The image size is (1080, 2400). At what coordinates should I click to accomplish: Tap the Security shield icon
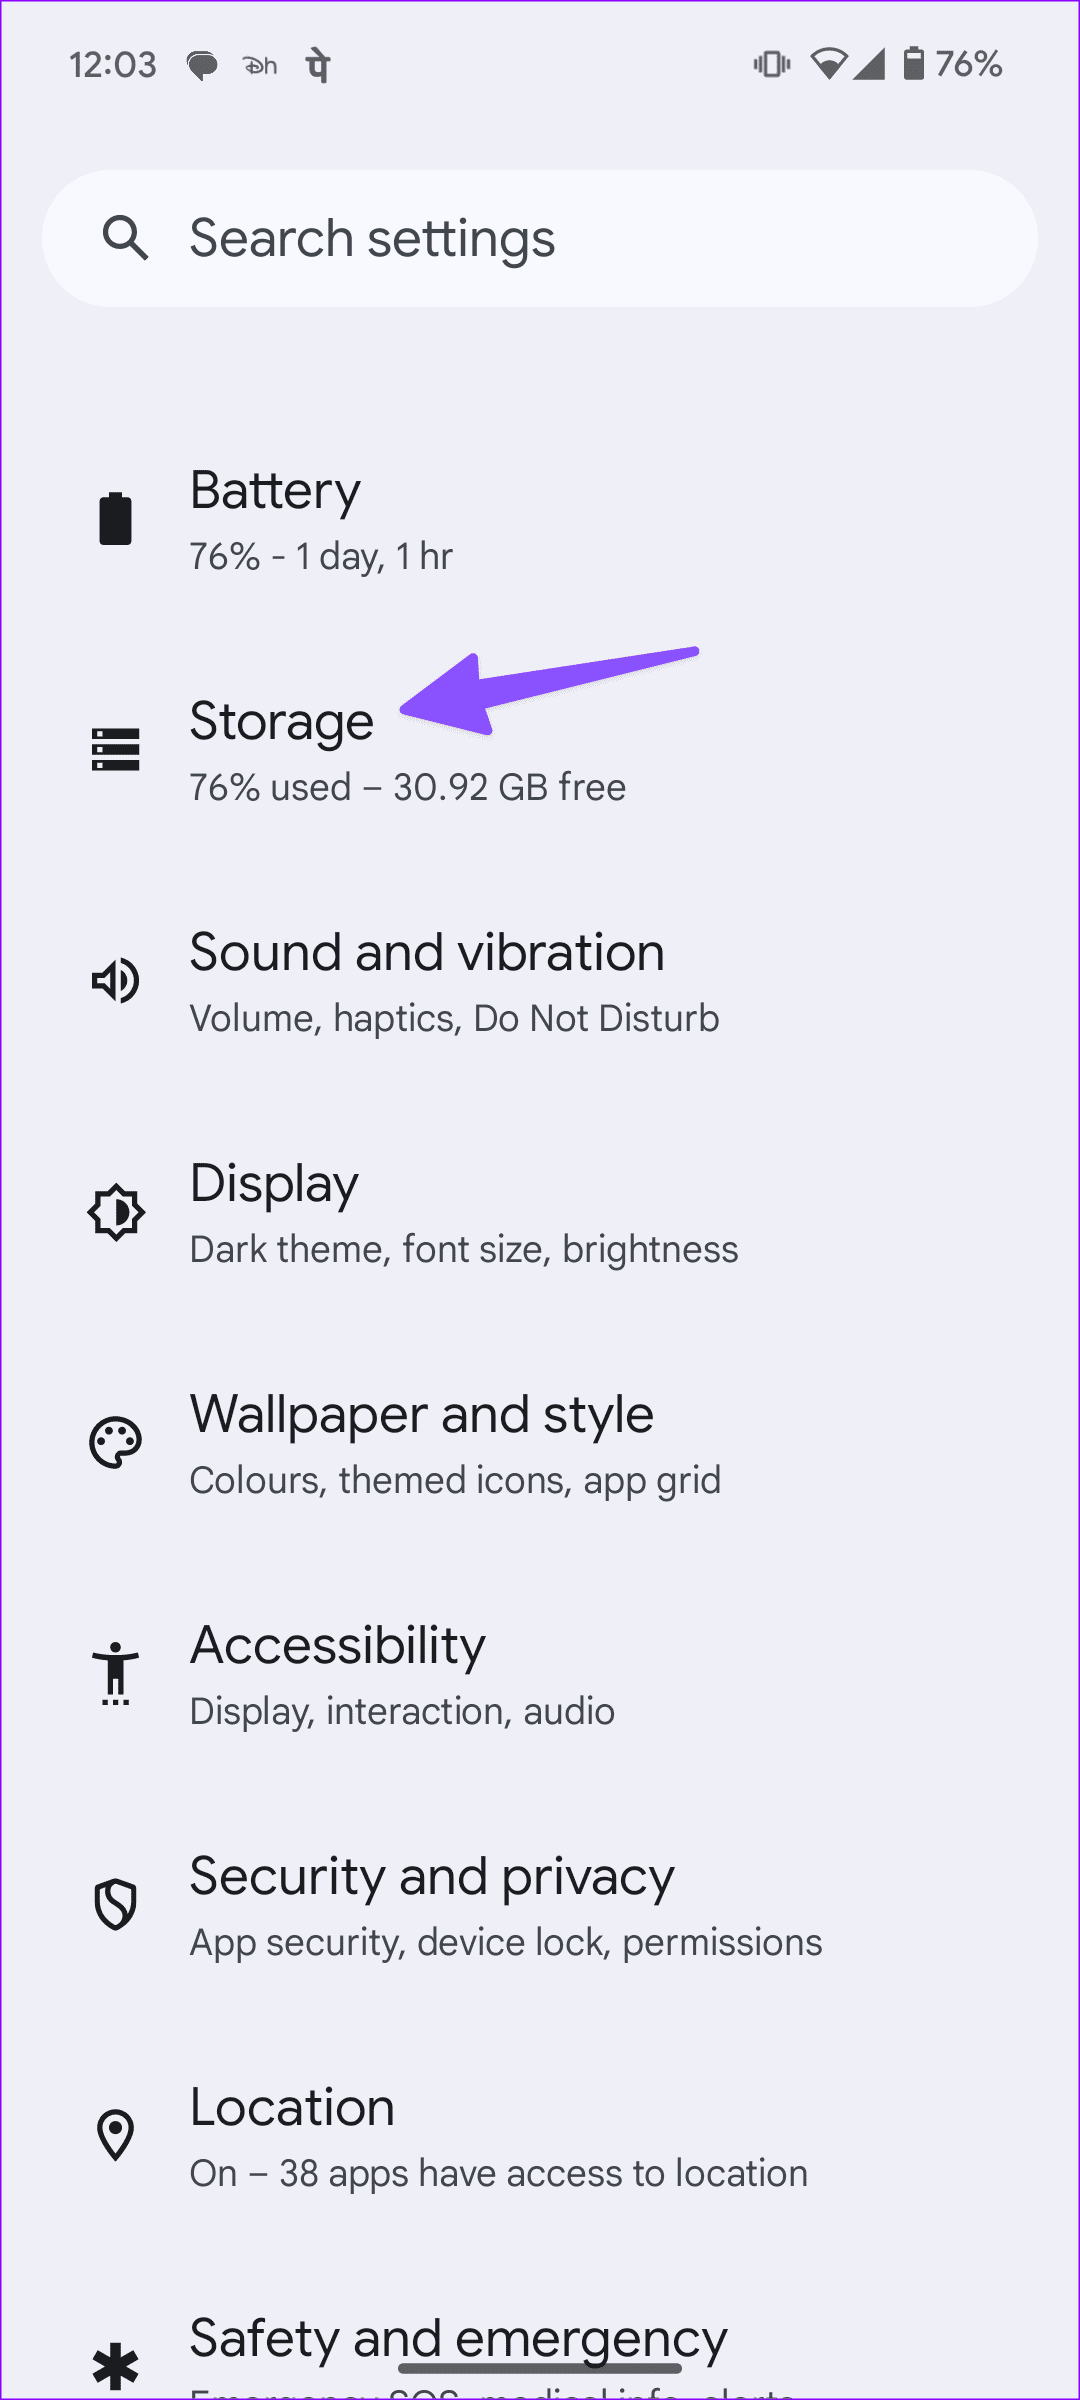click(116, 1905)
